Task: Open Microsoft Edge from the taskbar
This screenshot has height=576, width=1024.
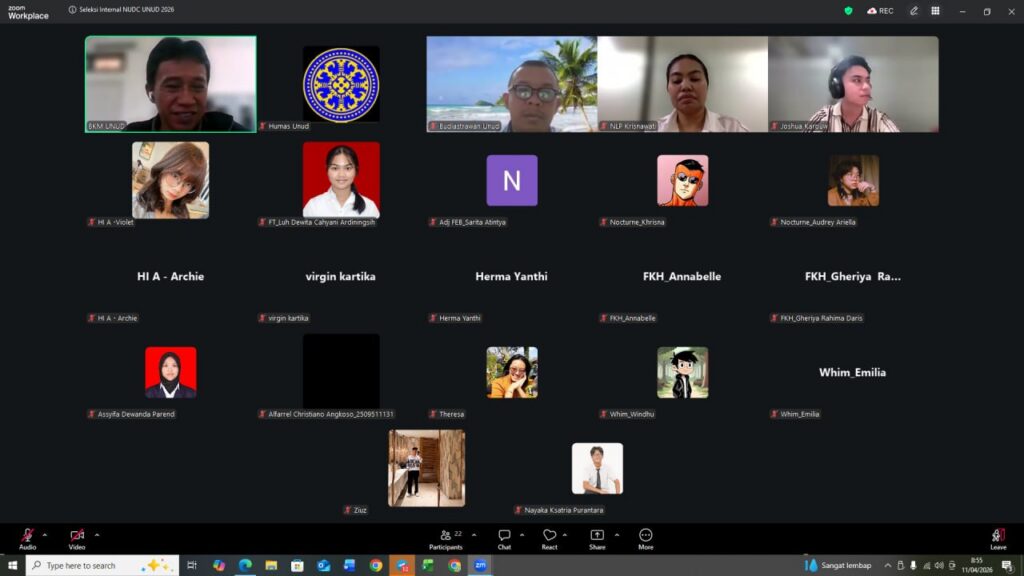Action: point(245,565)
